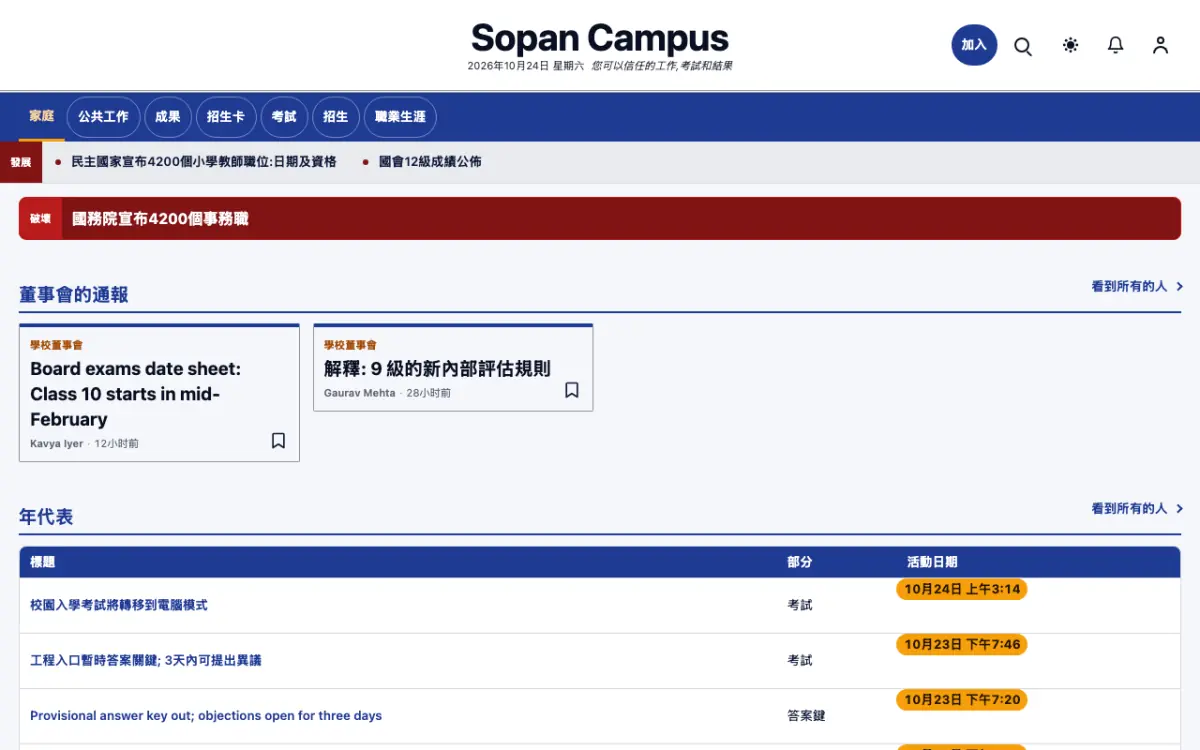Click the 活動日期 column header
Viewport: 1200px width, 750px height.
932,562
